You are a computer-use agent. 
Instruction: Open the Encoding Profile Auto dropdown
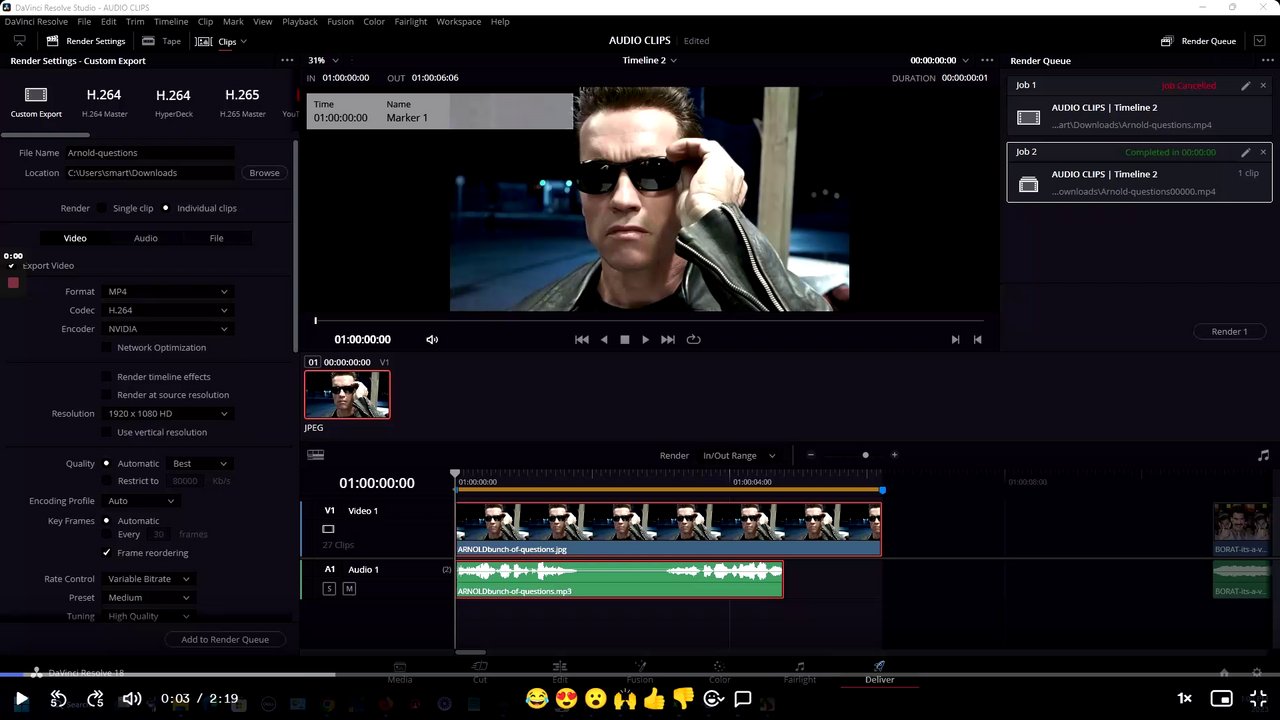(140, 501)
